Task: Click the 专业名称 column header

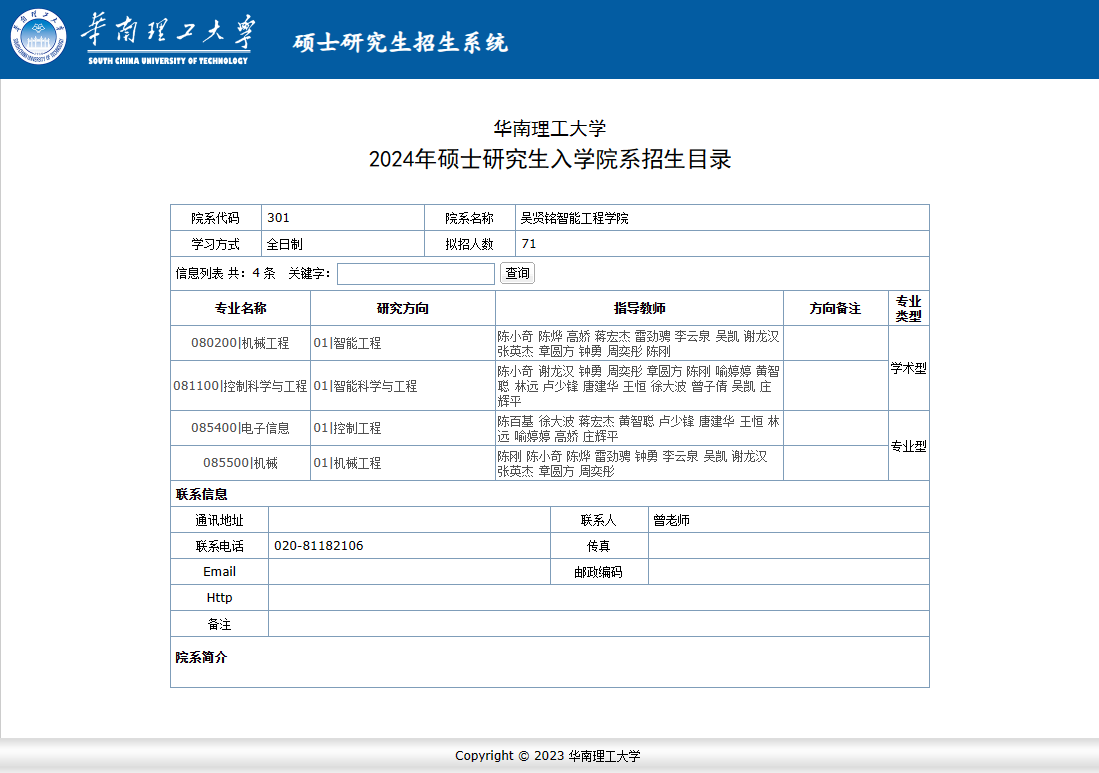Action: pos(240,308)
